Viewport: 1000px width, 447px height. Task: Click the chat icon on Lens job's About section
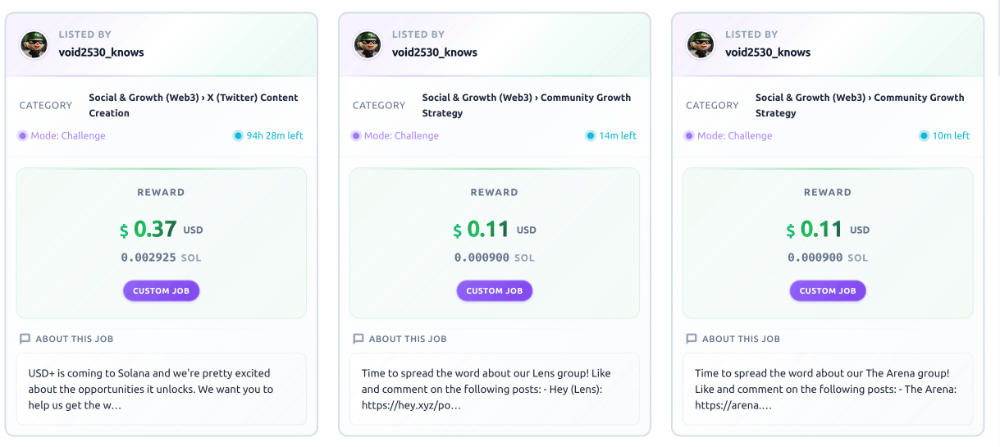pyautogui.click(x=358, y=339)
